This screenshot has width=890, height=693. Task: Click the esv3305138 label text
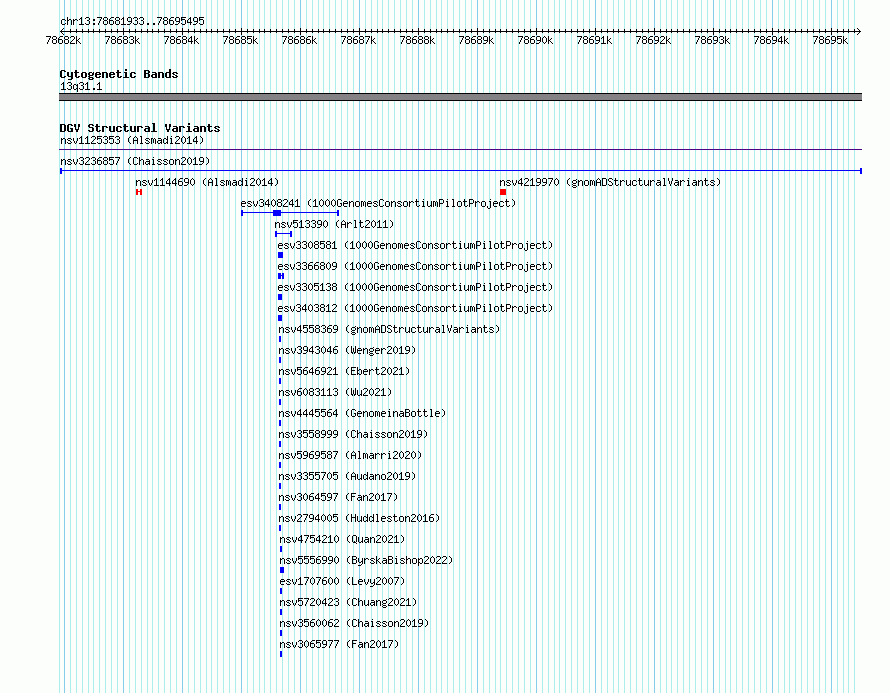(415, 287)
